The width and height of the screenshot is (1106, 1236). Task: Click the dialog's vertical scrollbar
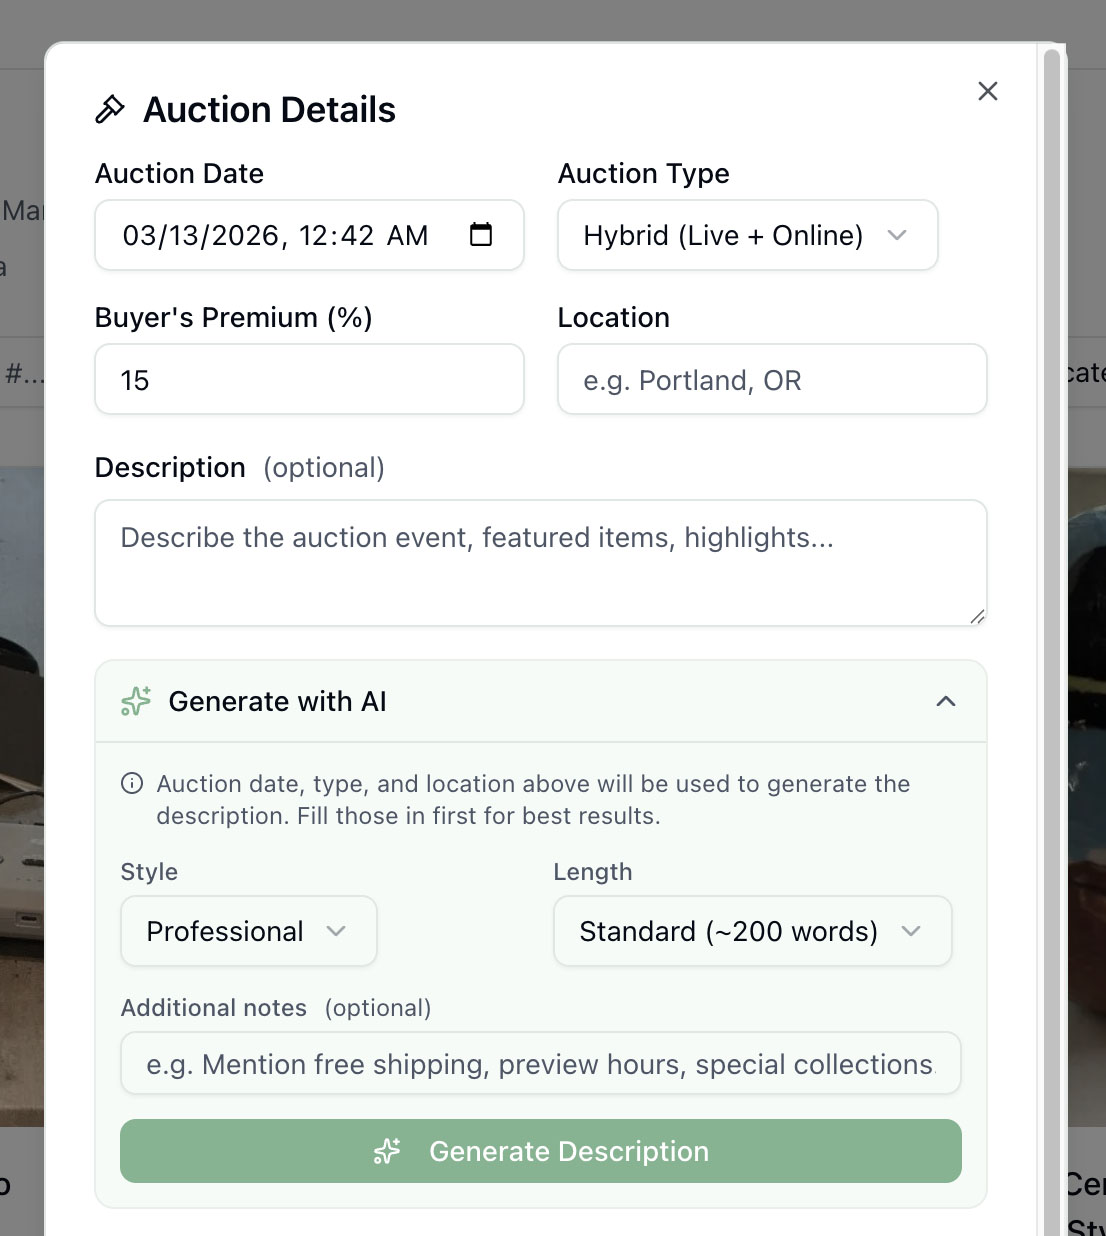1051,600
